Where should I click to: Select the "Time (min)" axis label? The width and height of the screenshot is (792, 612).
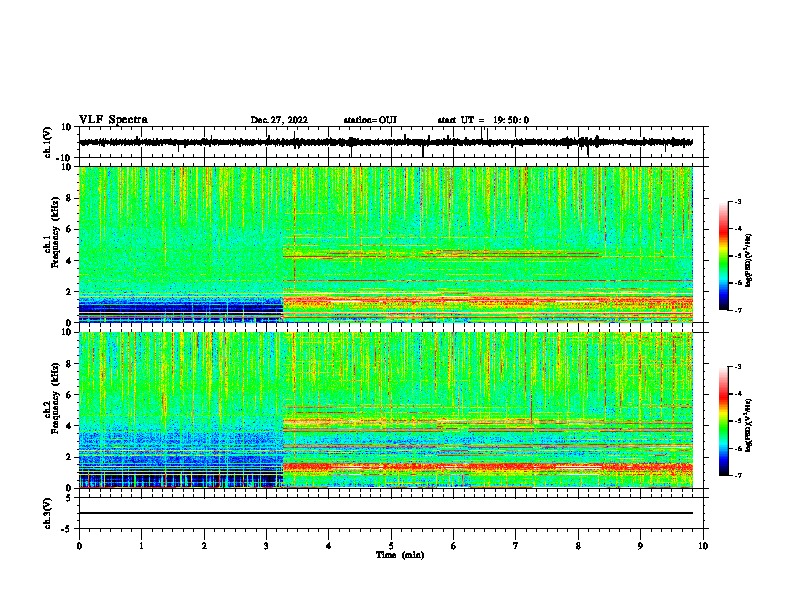pyautogui.click(x=400, y=555)
